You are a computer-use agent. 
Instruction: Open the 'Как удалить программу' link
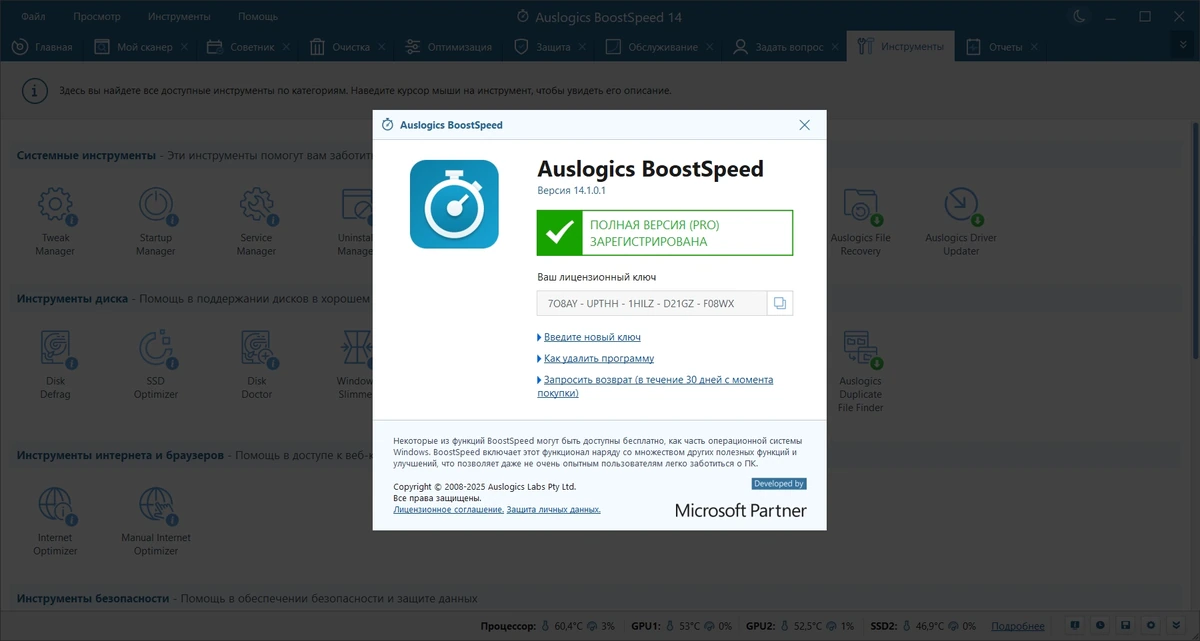coord(599,358)
